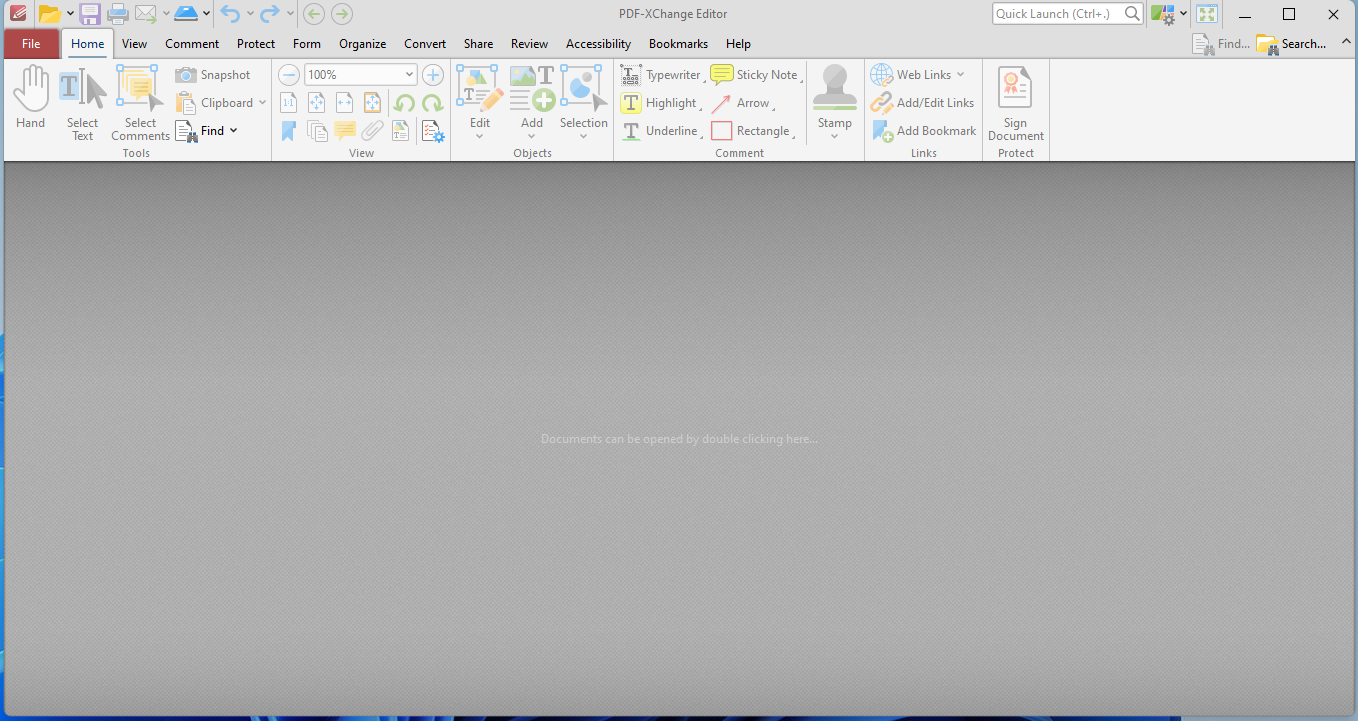Select the Typewriter tool
1358x721 pixels.
661,75
